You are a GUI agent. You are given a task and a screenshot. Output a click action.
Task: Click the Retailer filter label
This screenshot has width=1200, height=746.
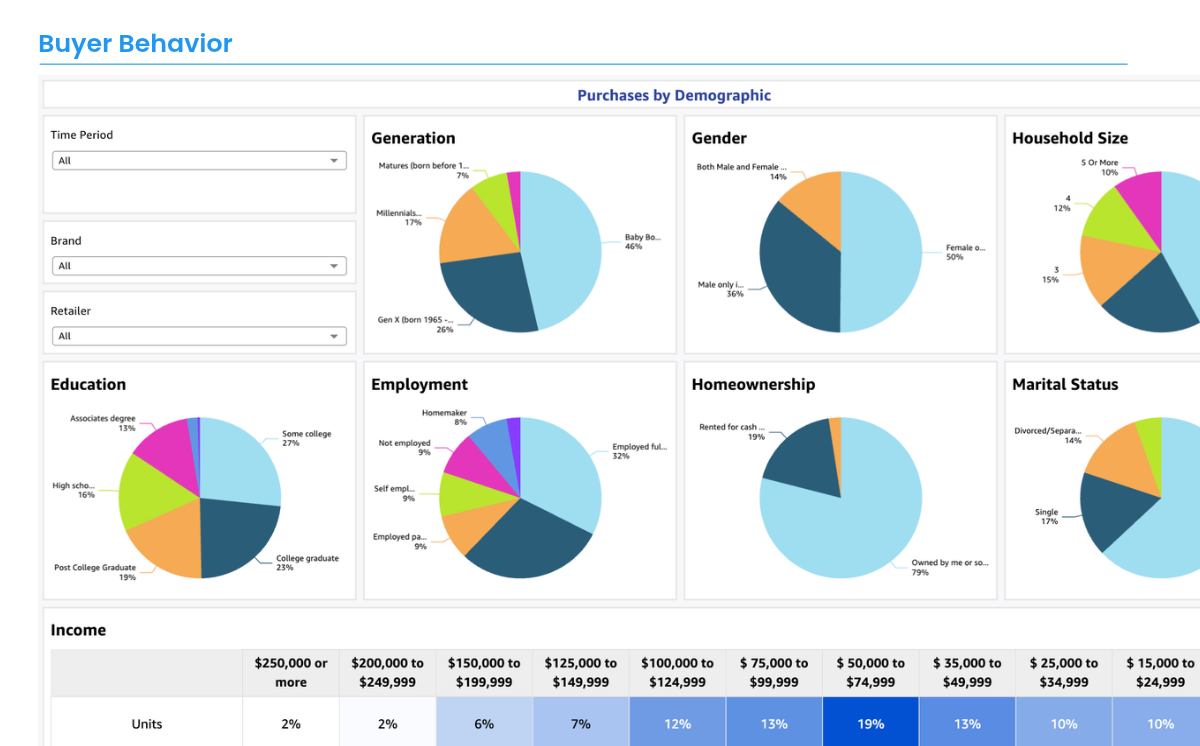(x=71, y=311)
